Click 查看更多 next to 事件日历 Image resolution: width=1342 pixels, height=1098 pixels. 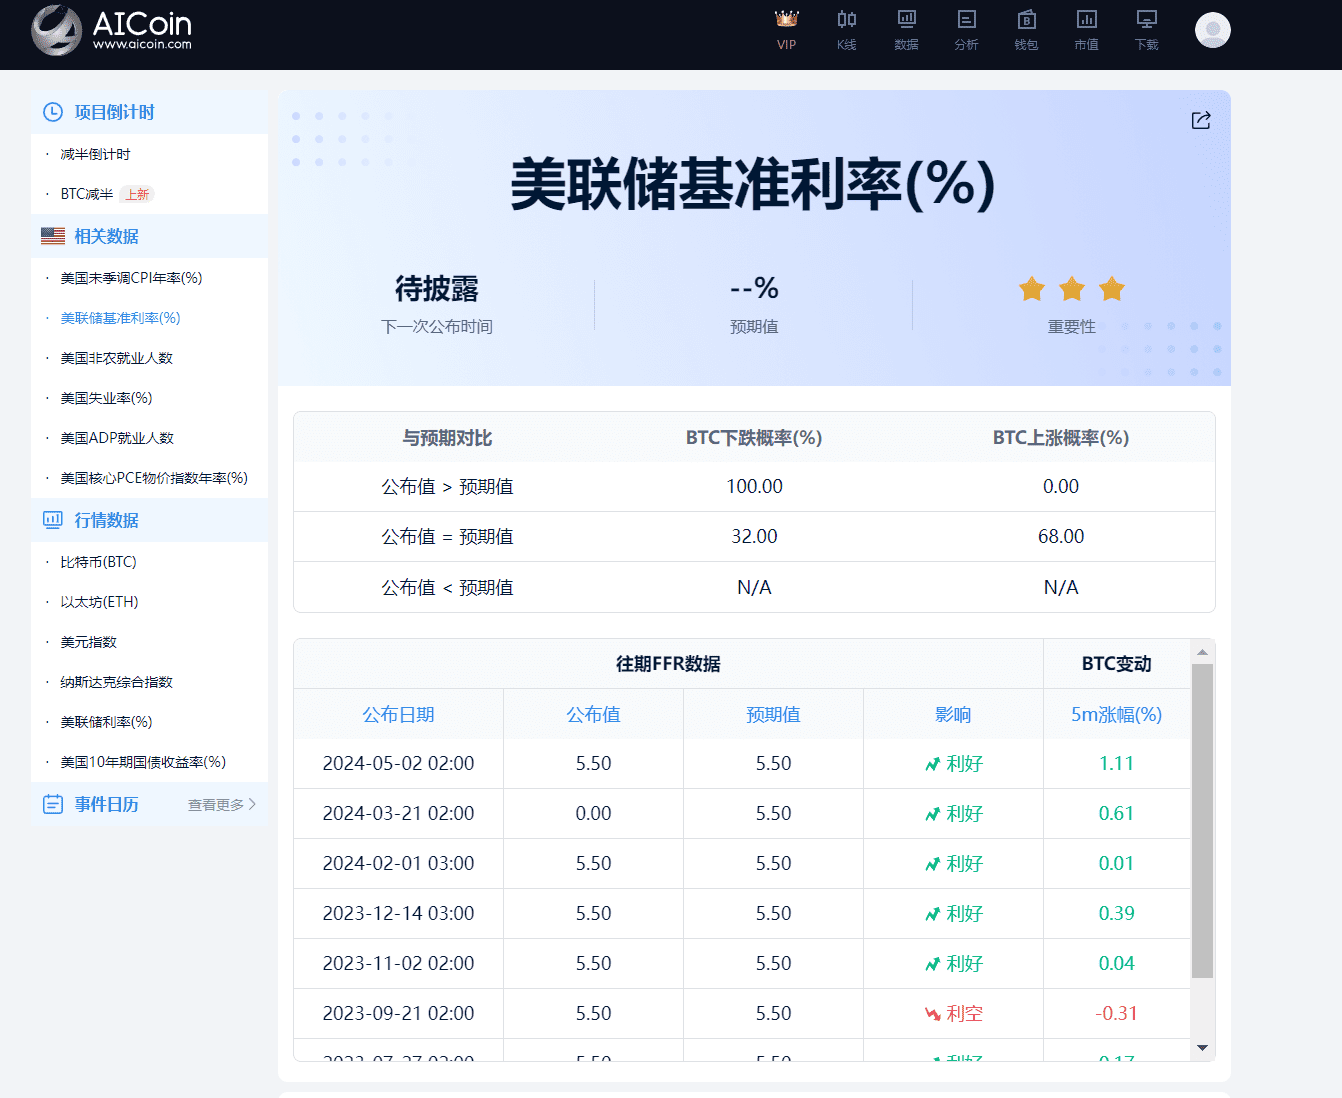click(x=222, y=804)
